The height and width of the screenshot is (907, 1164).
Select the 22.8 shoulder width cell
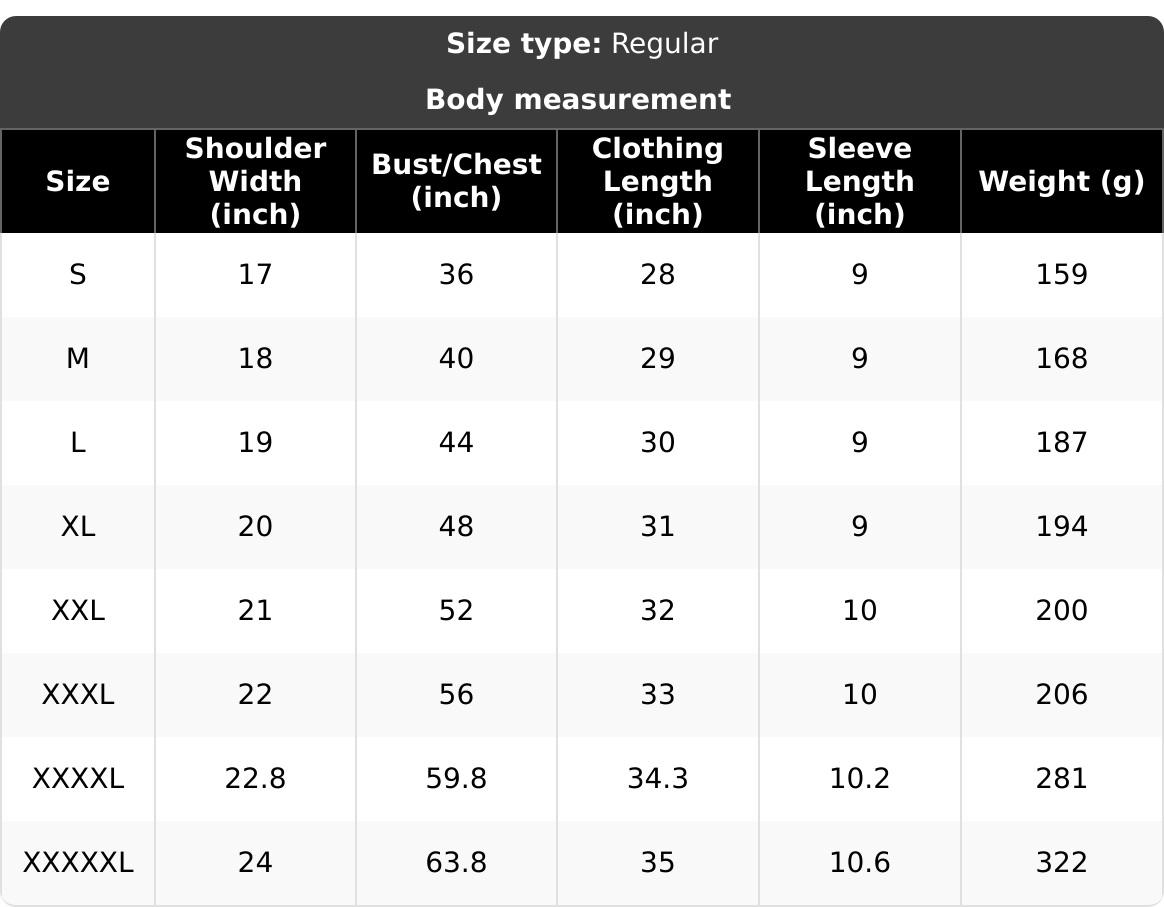tap(255, 779)
